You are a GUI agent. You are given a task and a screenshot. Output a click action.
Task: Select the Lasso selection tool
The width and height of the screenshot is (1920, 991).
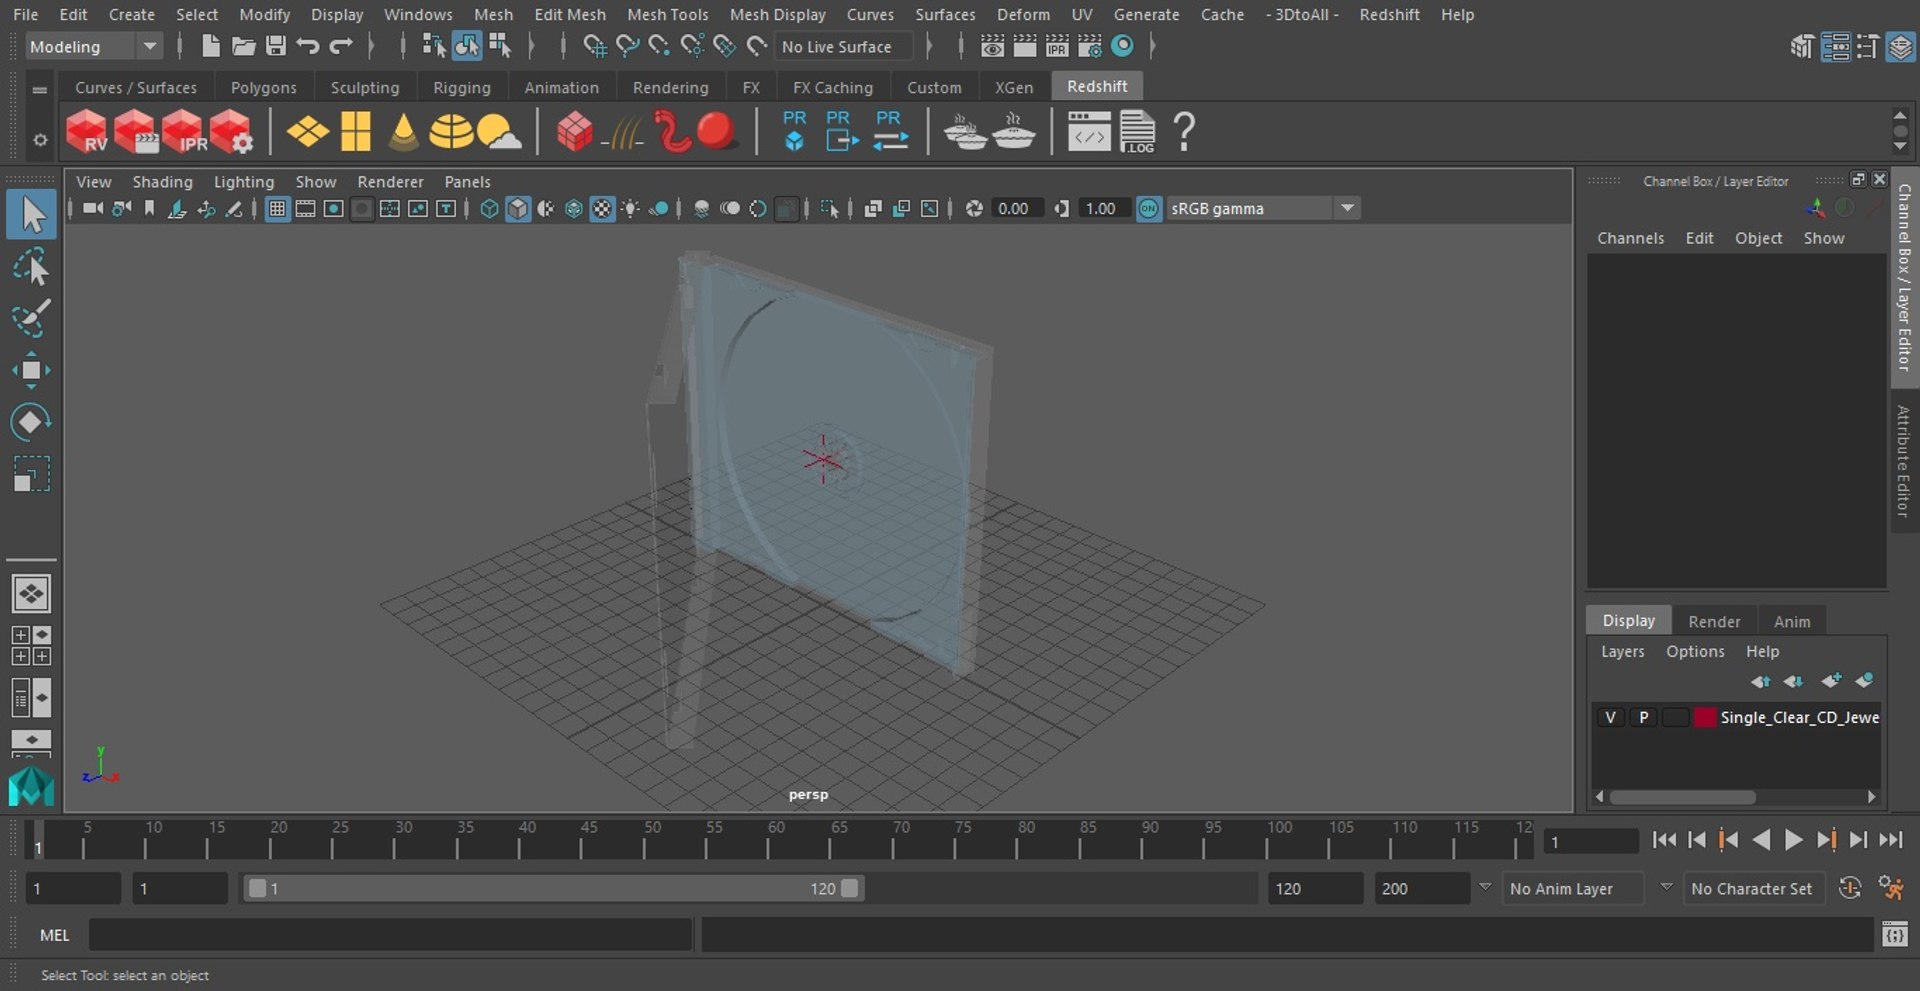(31, 267)
